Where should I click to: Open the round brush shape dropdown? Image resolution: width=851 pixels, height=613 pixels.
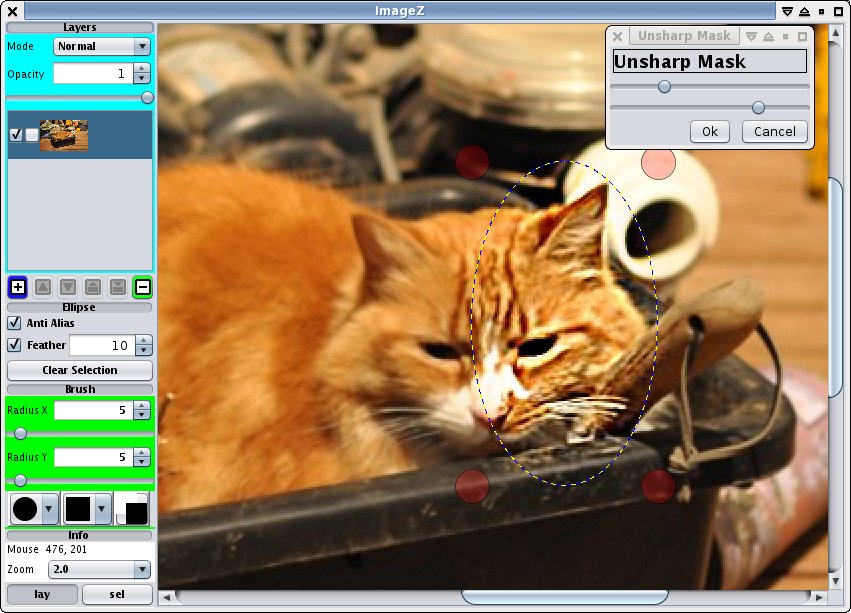[x=48, y=509]
